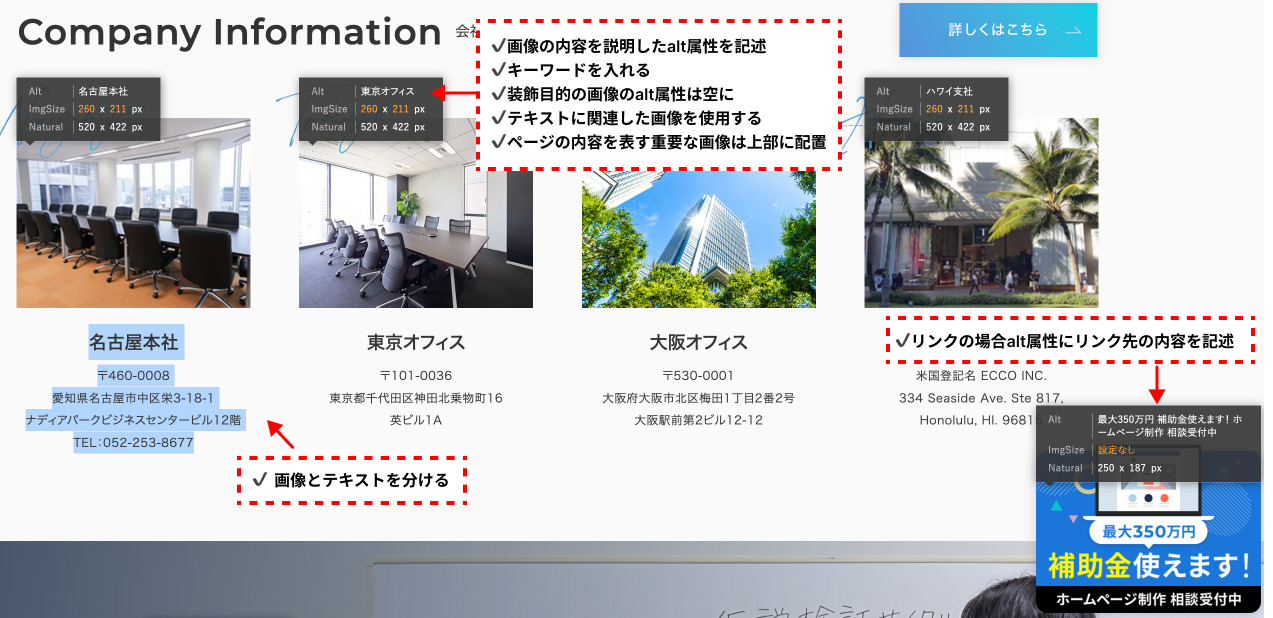
Task: Click the ハワイ支社 alt info tooltip
Action: coord(936,109)
